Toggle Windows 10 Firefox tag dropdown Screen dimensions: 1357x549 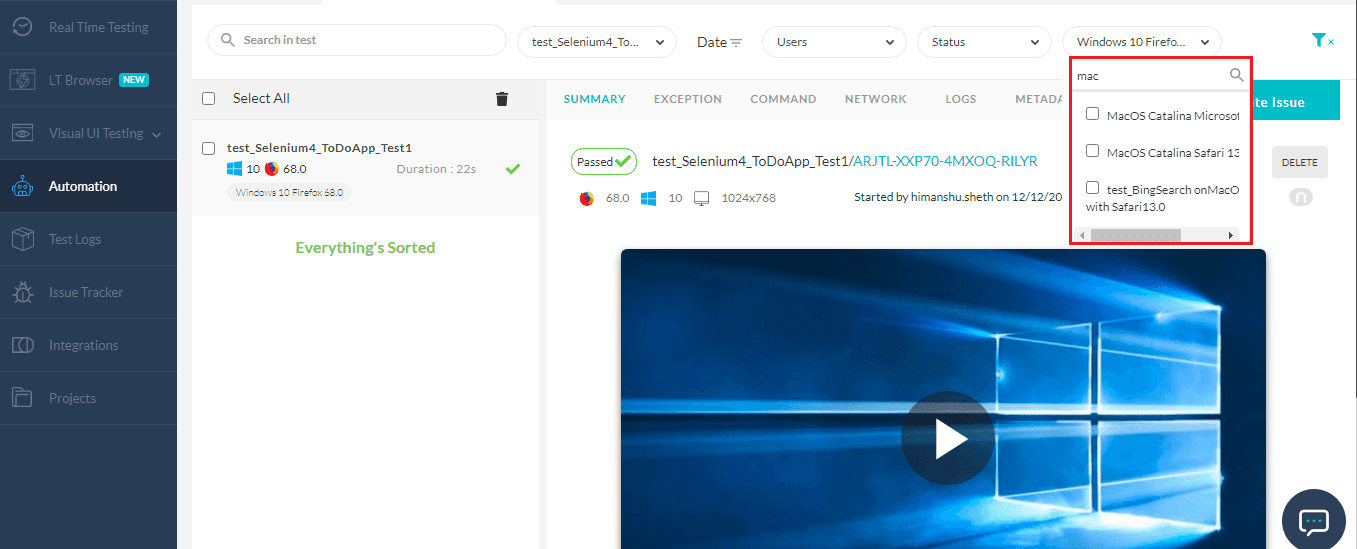(x=1141, y=42)
